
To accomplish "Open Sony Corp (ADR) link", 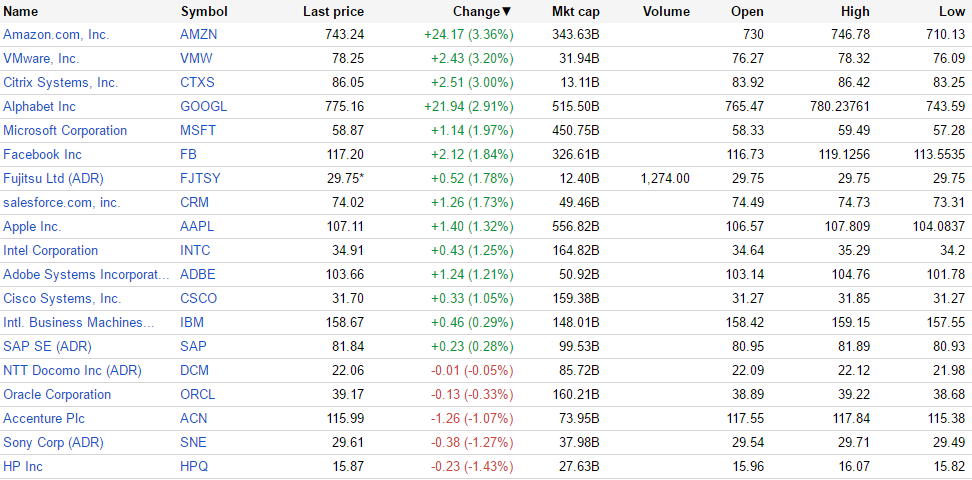I will (53, 442).
